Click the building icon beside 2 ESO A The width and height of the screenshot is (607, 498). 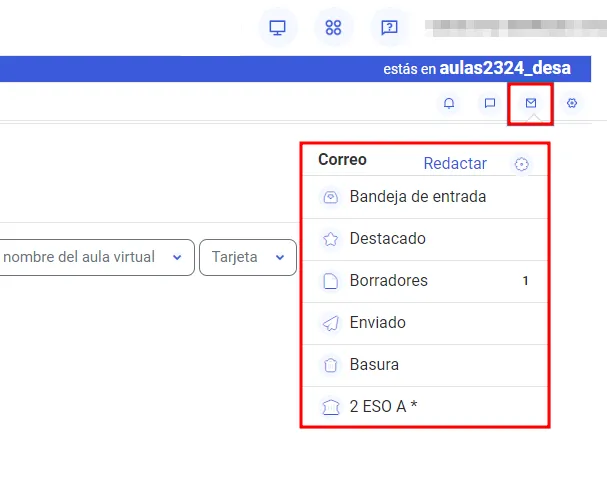tap(331, 407)
